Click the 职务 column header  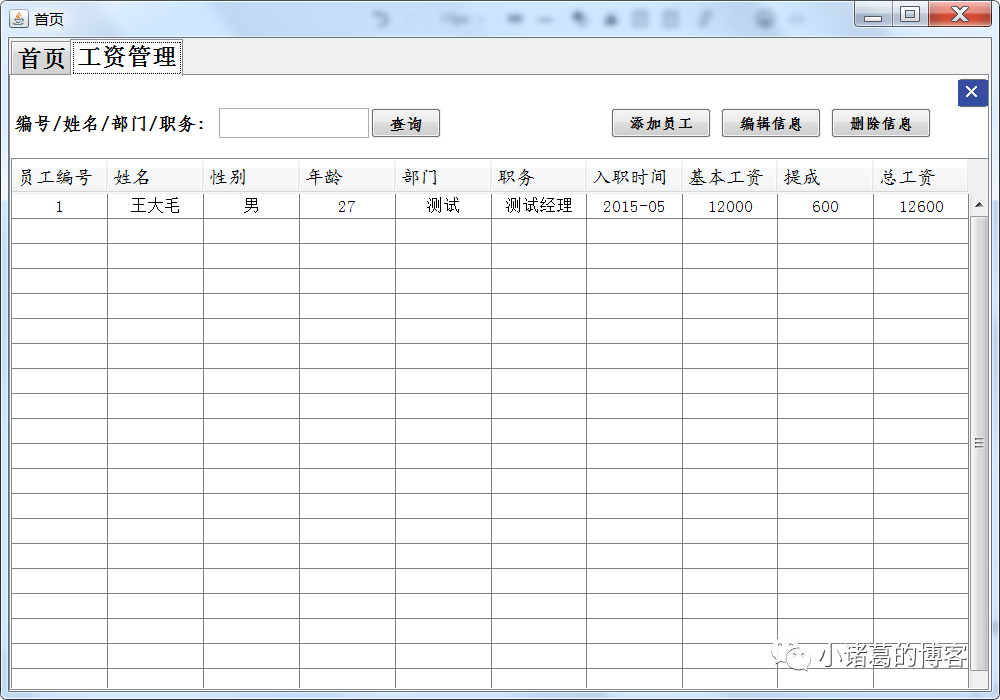[x=538, y=177]
